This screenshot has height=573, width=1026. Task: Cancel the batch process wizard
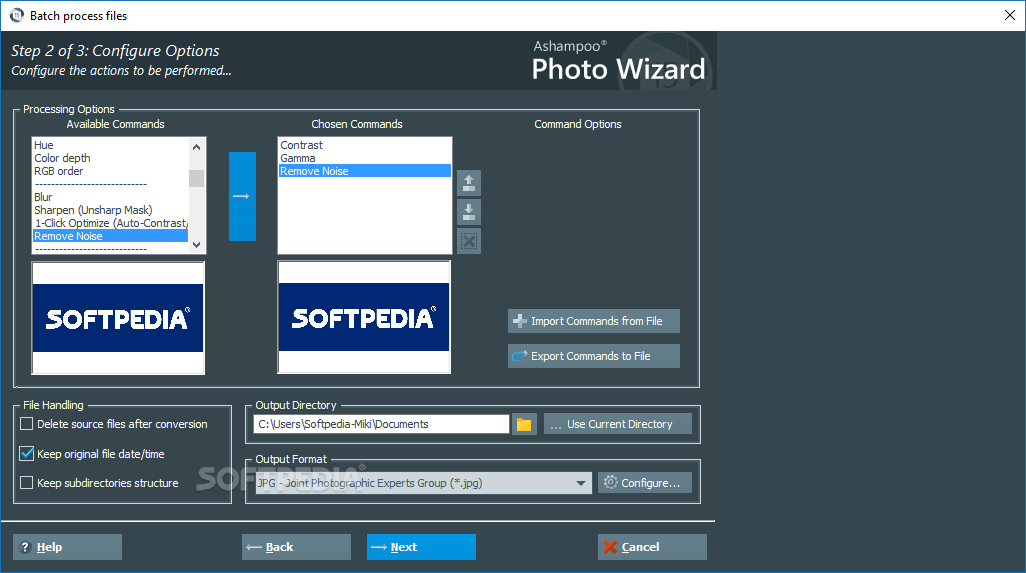[652, 547]
